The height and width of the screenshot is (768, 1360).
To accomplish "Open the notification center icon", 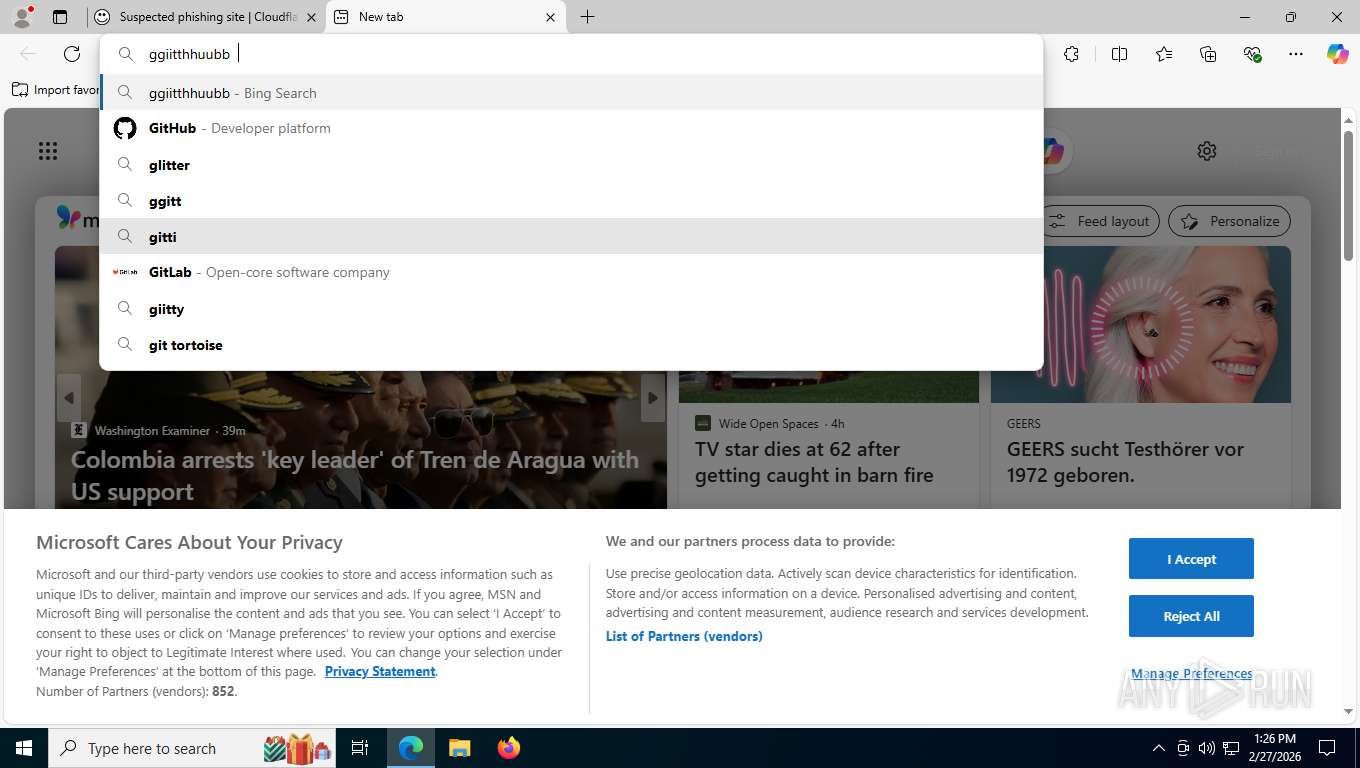I will click(x=1327, y=748).
